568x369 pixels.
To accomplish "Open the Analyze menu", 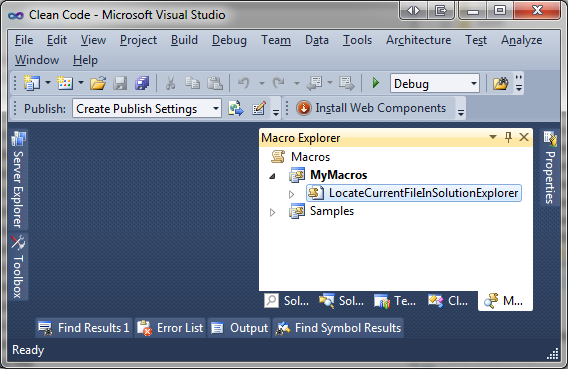I will pos(522,40).
